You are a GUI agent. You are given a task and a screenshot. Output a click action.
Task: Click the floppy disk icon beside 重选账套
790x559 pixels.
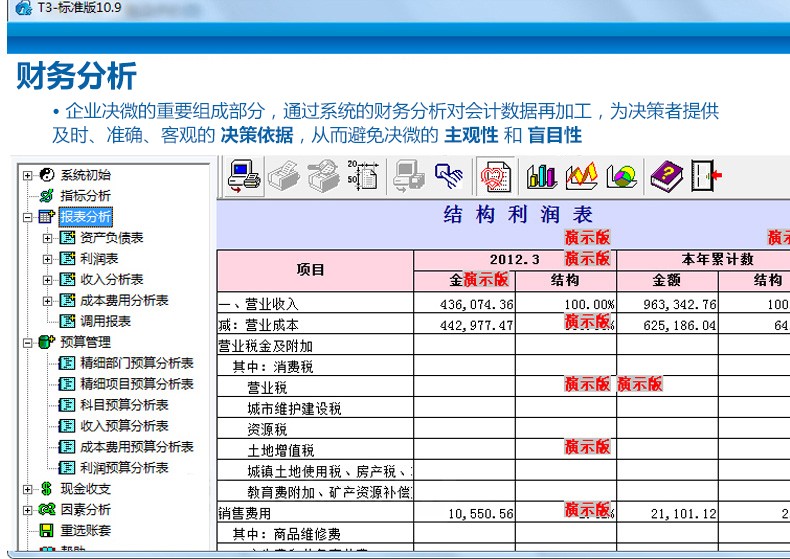(x=46, y=530)
